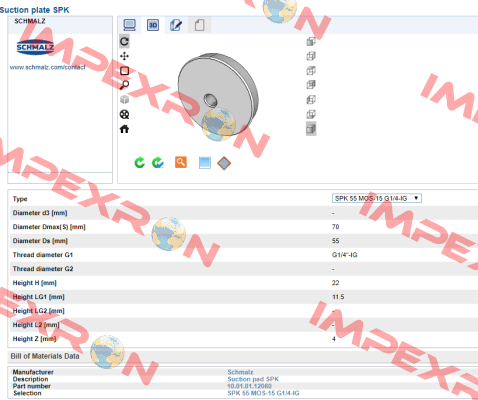Viewport: 478px width, 400px height.
Task: Click the Type row label
Action: click(x=20, y=199)
